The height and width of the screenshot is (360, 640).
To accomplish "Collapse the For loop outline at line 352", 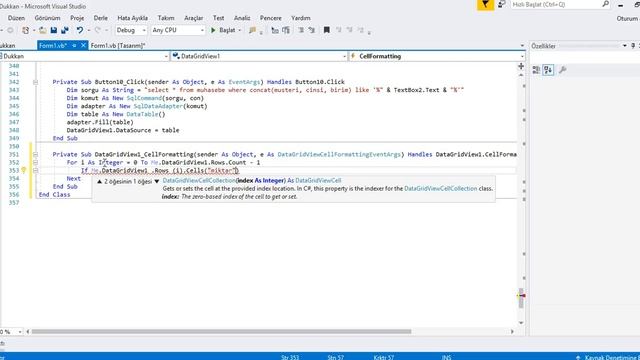I will [x=35, y=162].
